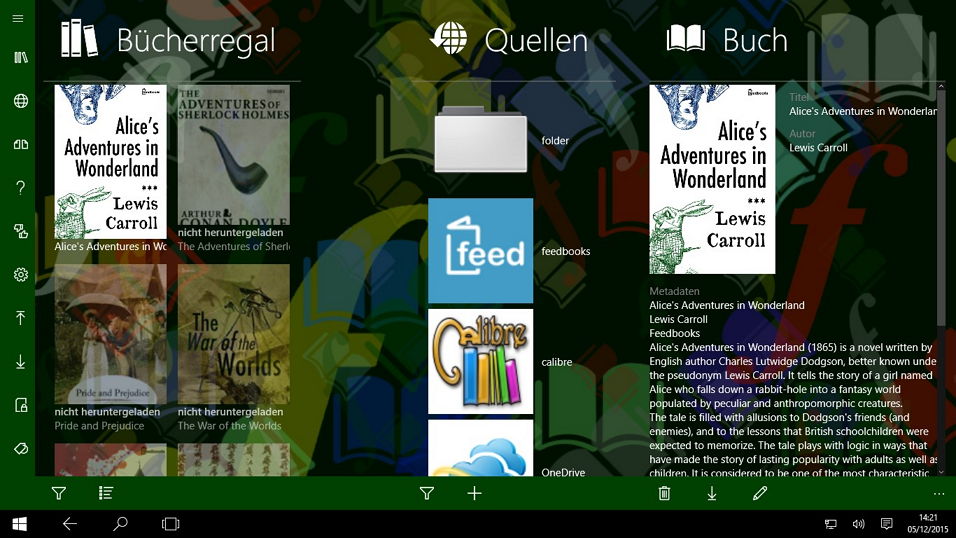Open the bookshelf icon in the sidebar
The image size is (956, 538).
(20, 57)
